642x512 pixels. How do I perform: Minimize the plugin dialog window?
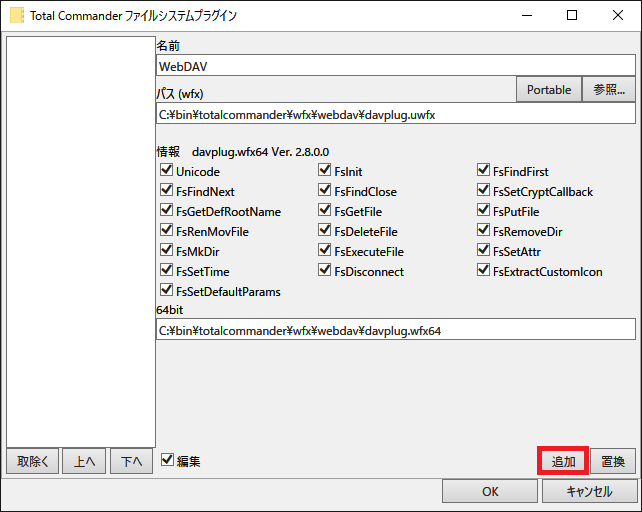tap(527, 15)
